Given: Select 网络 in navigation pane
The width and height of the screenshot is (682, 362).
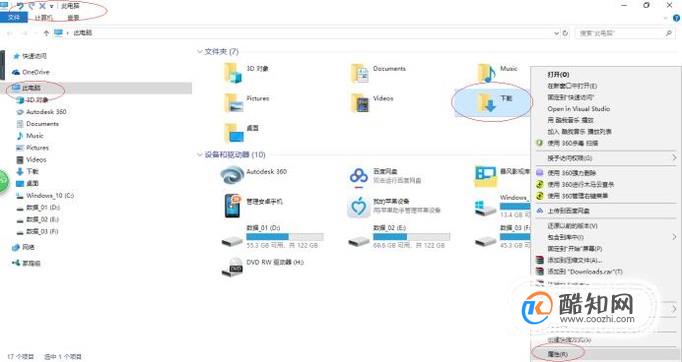Looking at the screenshot, I should (28, 247).
